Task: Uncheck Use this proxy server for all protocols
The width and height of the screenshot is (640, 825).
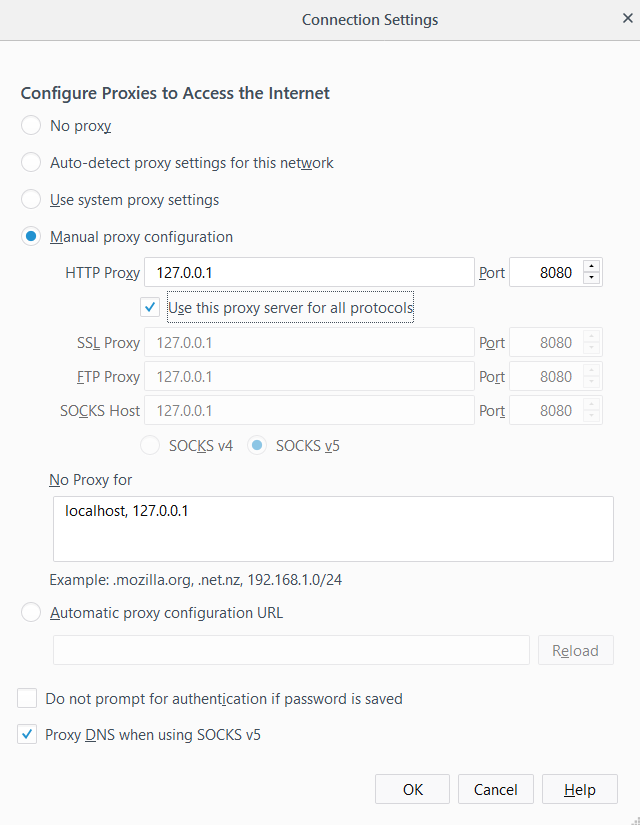Action: point(150,308)
